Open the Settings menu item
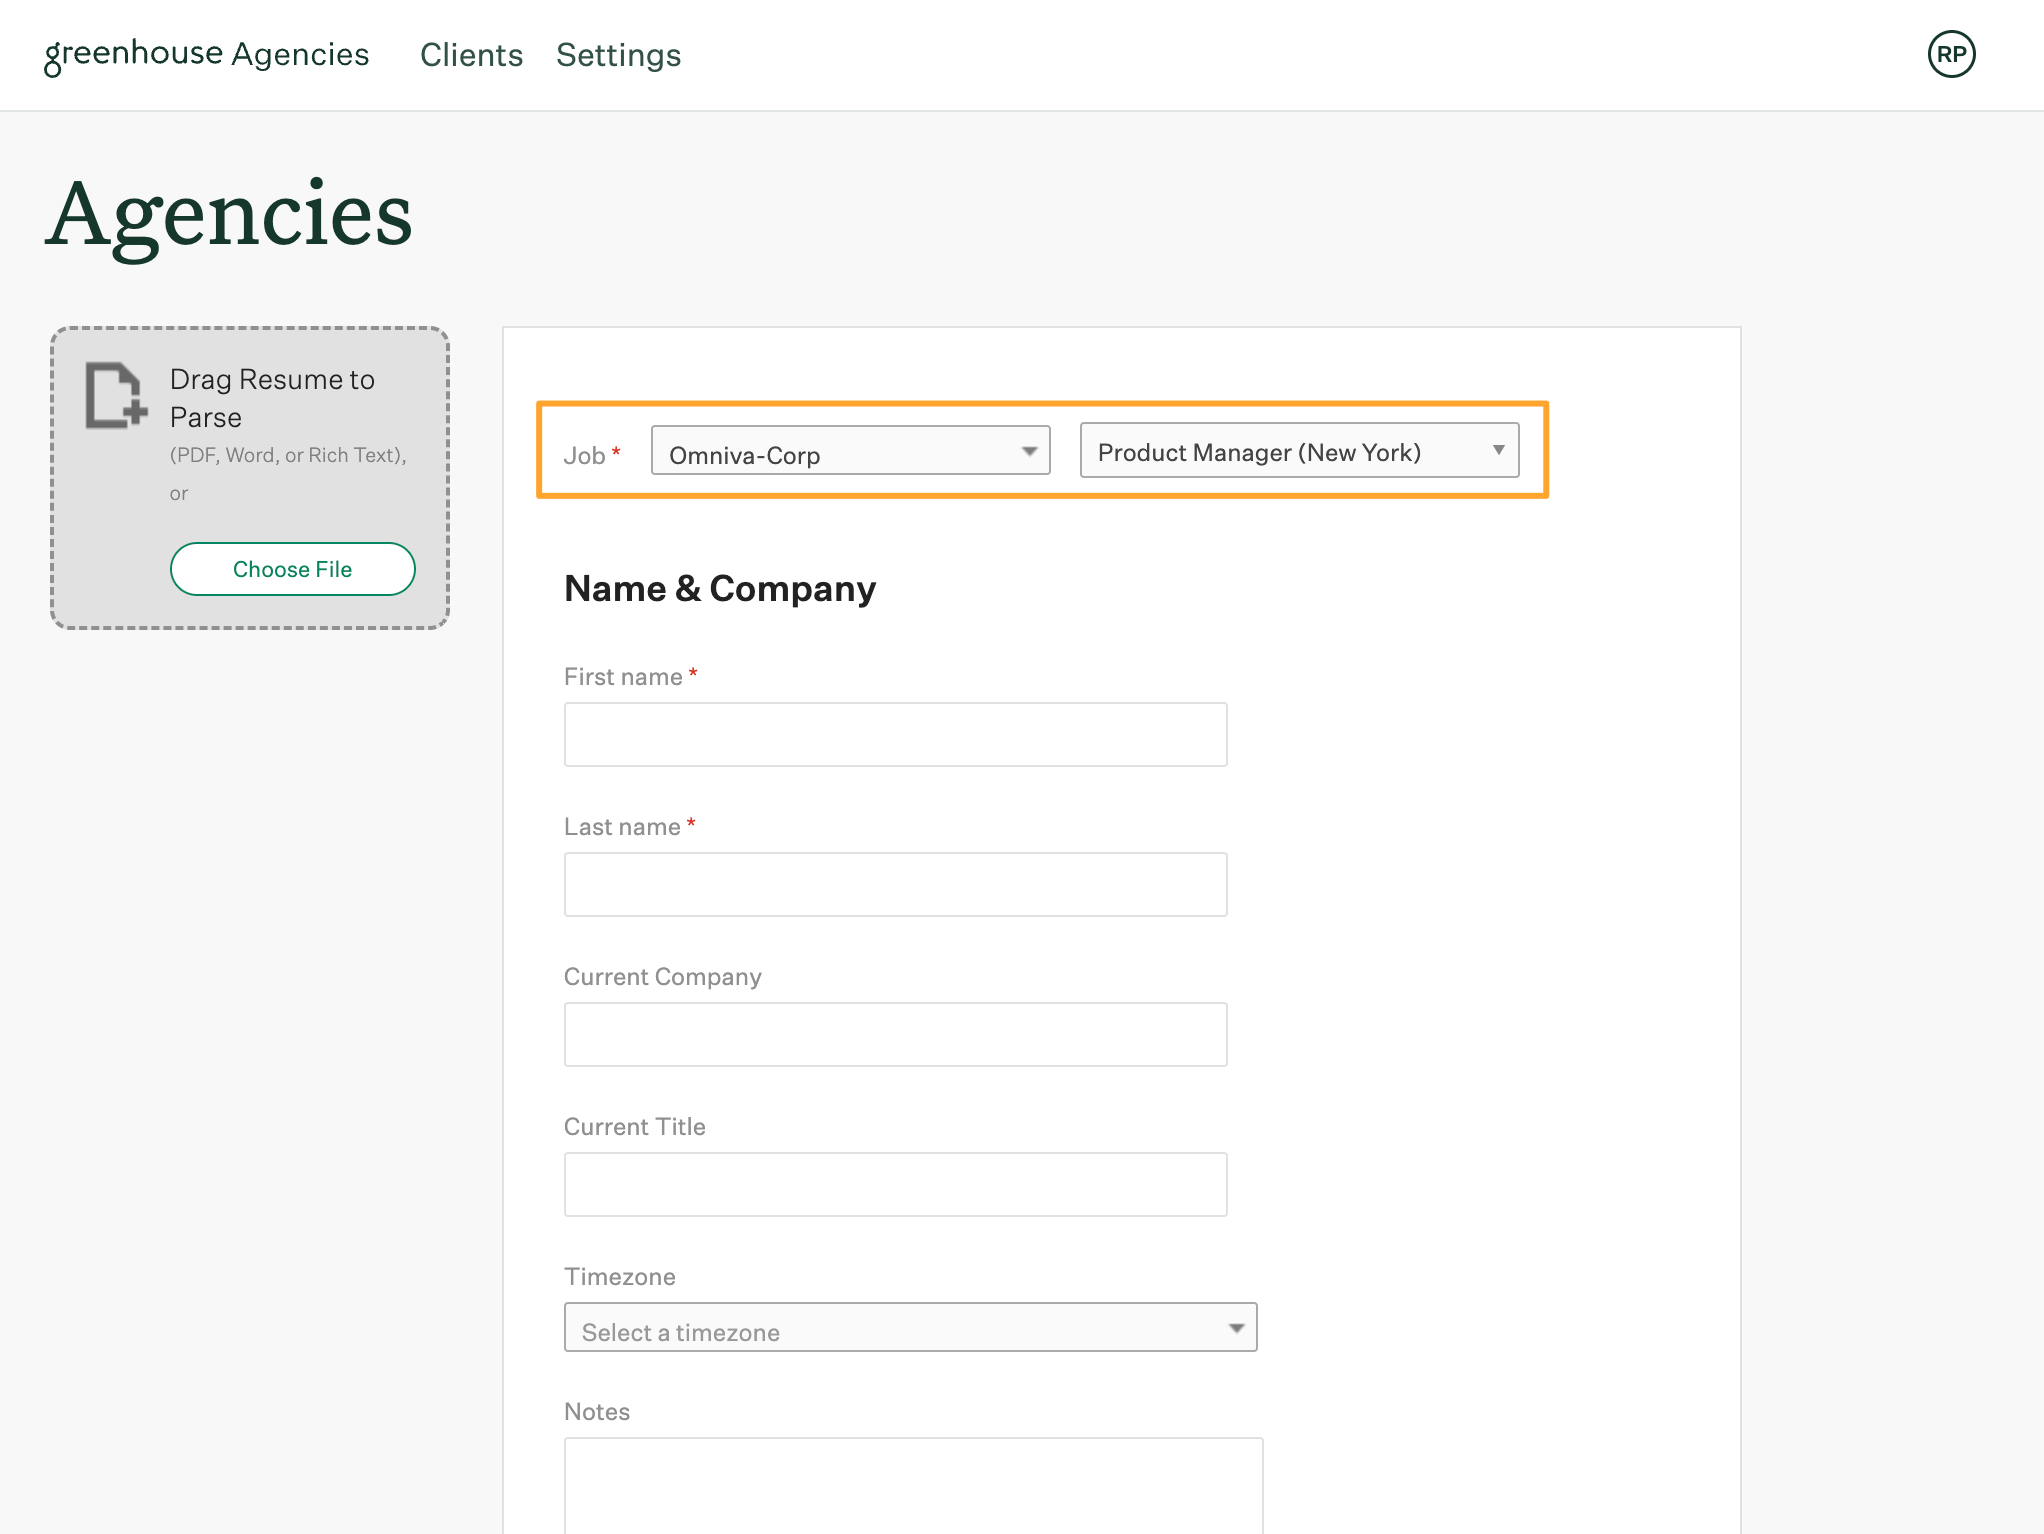 619,53
